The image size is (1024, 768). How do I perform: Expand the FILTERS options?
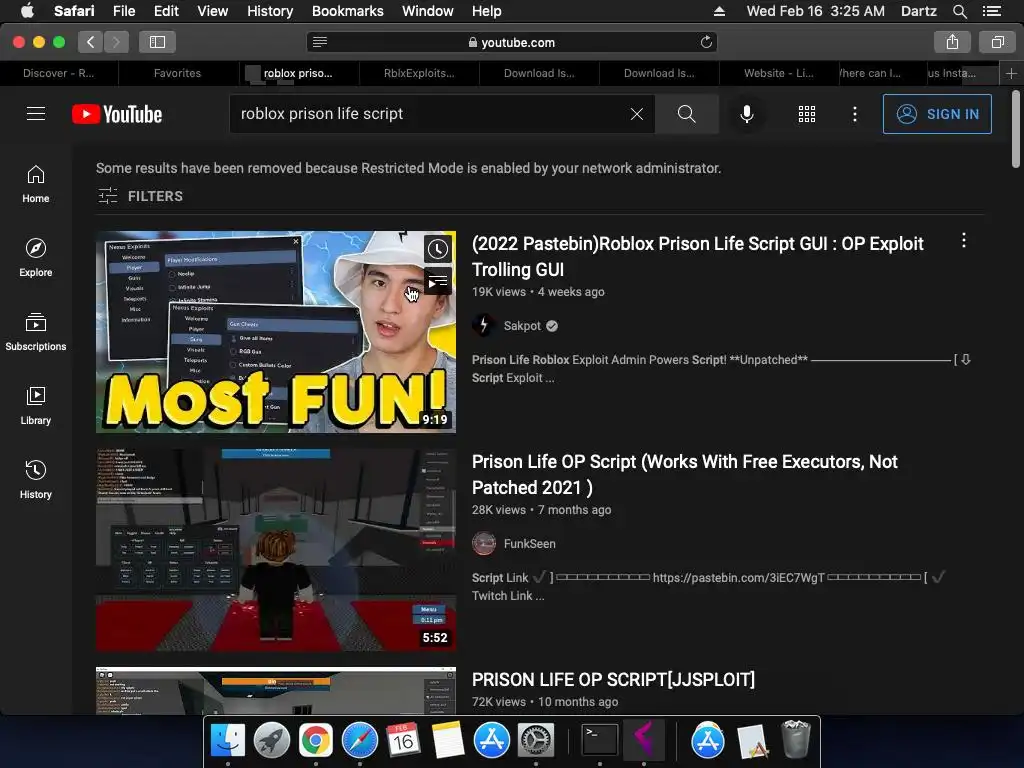140,196
